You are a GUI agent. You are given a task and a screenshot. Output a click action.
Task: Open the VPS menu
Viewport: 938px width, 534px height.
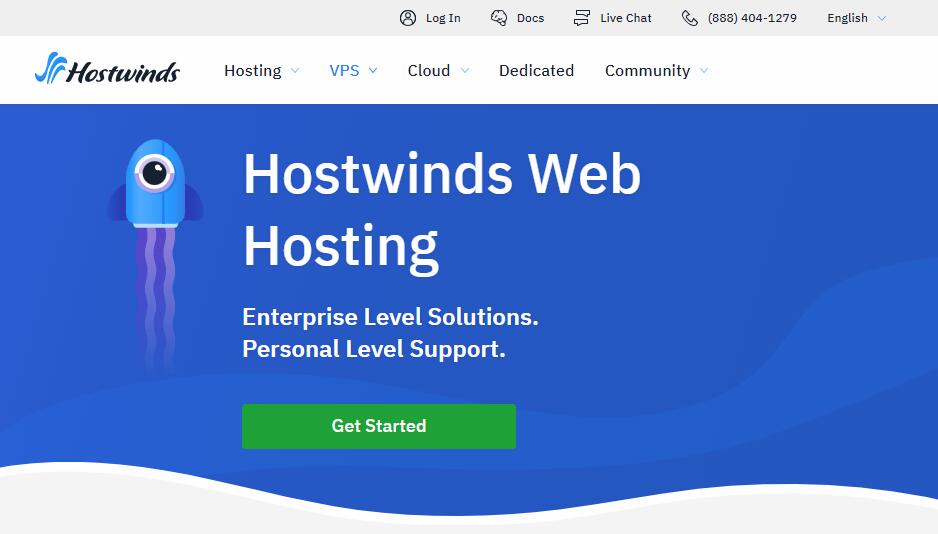(x=344, y=71)
